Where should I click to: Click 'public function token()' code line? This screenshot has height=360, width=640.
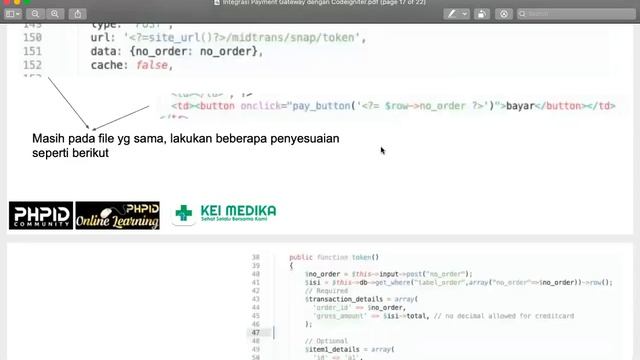334,257
